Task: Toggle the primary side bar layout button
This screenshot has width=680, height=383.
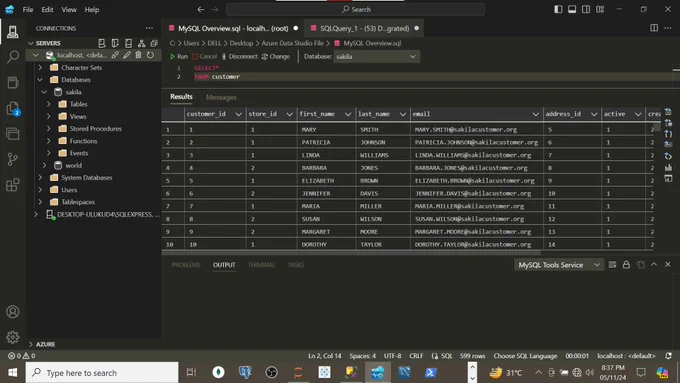Action: click(558, 9)
